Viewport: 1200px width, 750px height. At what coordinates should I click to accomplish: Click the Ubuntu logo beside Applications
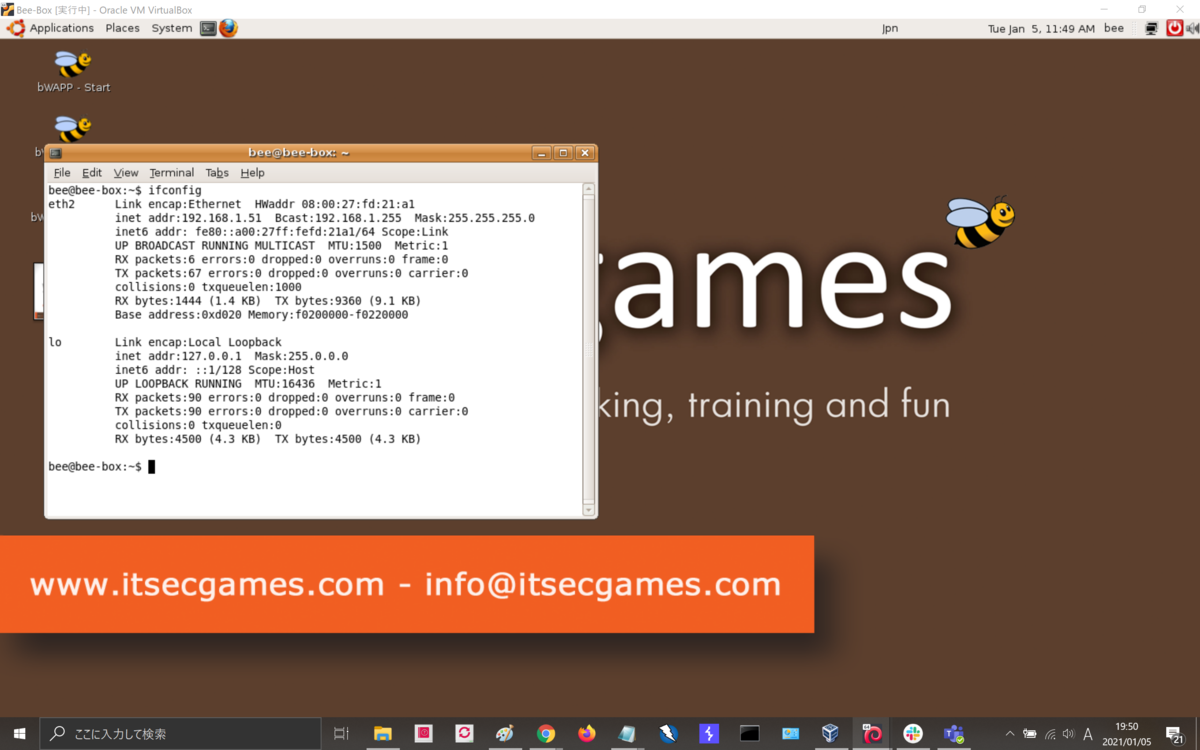pos(15,28)
